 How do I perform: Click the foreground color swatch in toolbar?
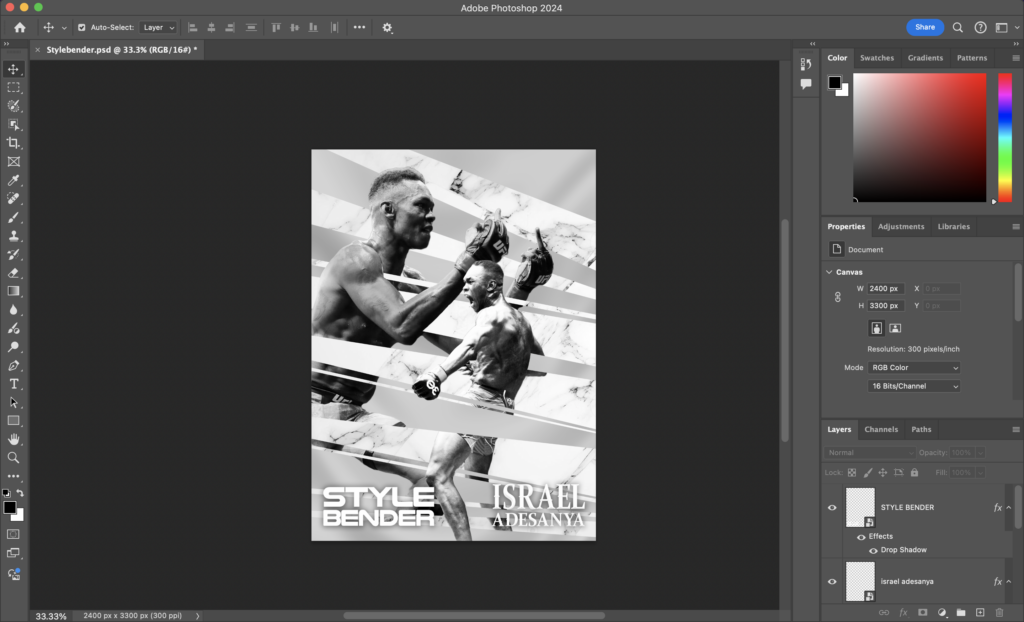pyautogui.click(x=10, y=508)
